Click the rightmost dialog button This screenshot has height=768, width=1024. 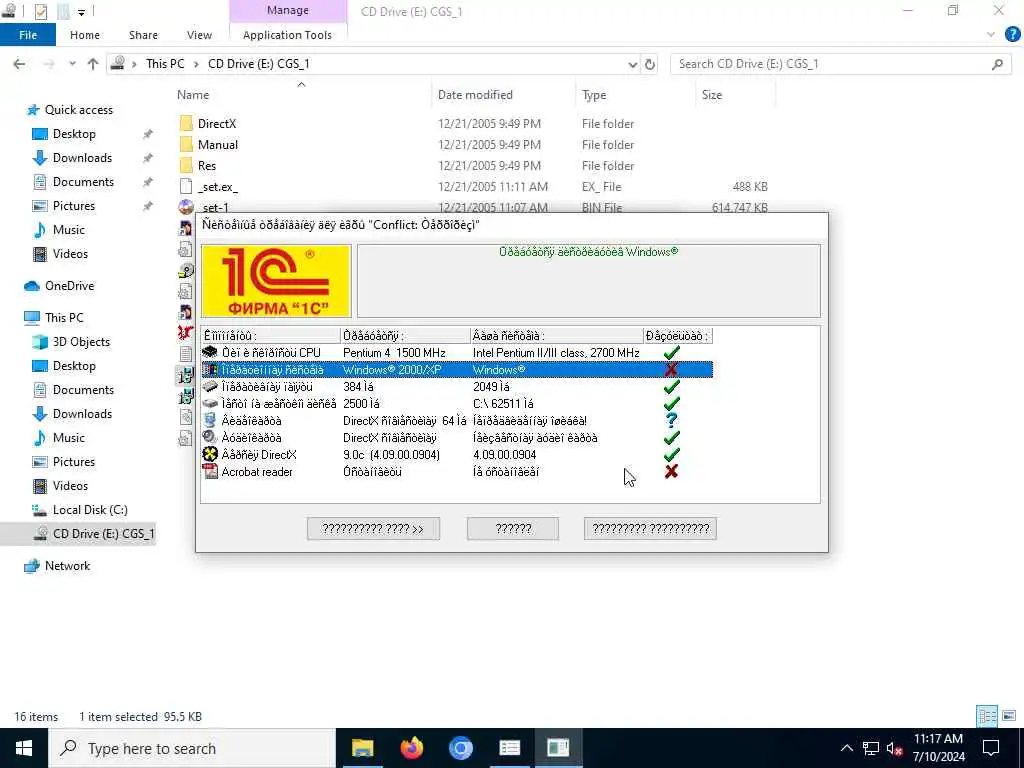pos(650,528)
